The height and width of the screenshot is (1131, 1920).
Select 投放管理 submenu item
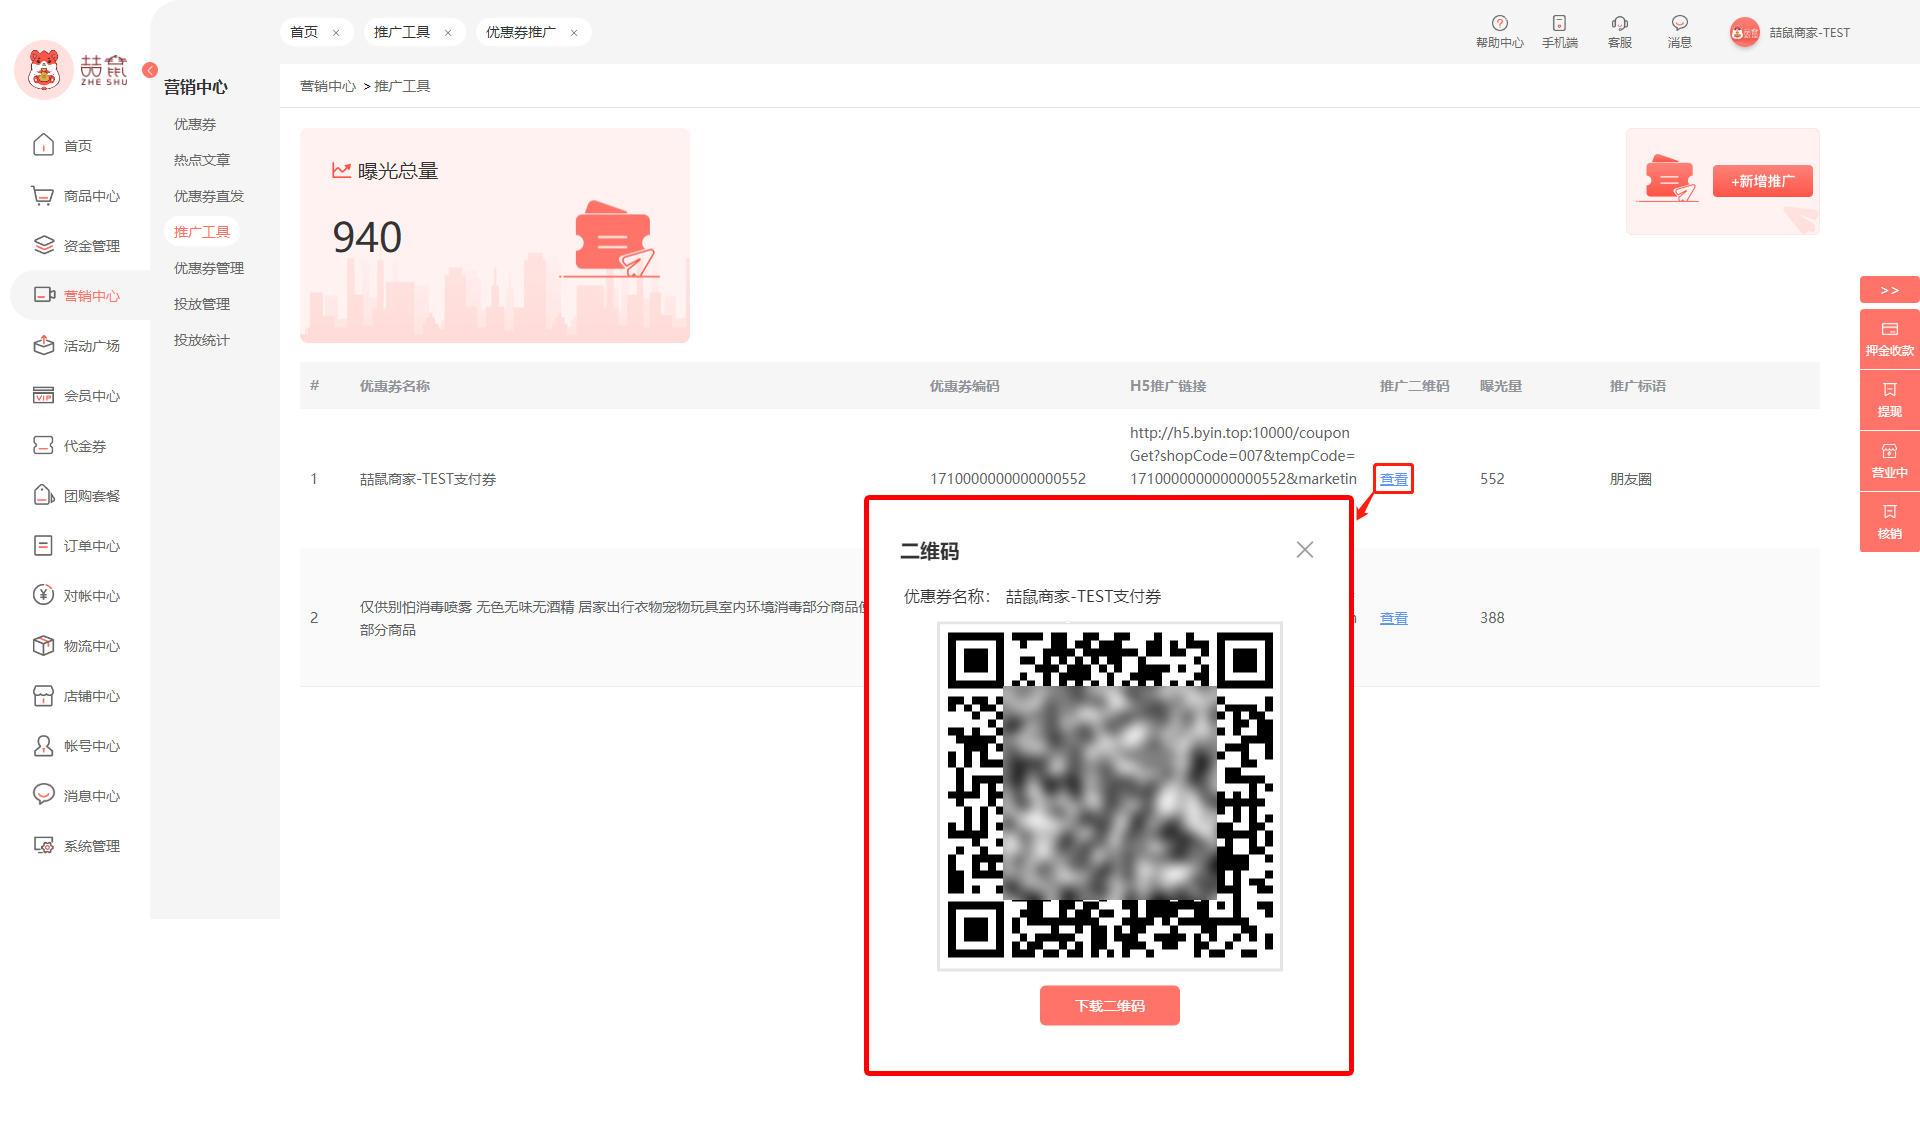coord(201,304)
